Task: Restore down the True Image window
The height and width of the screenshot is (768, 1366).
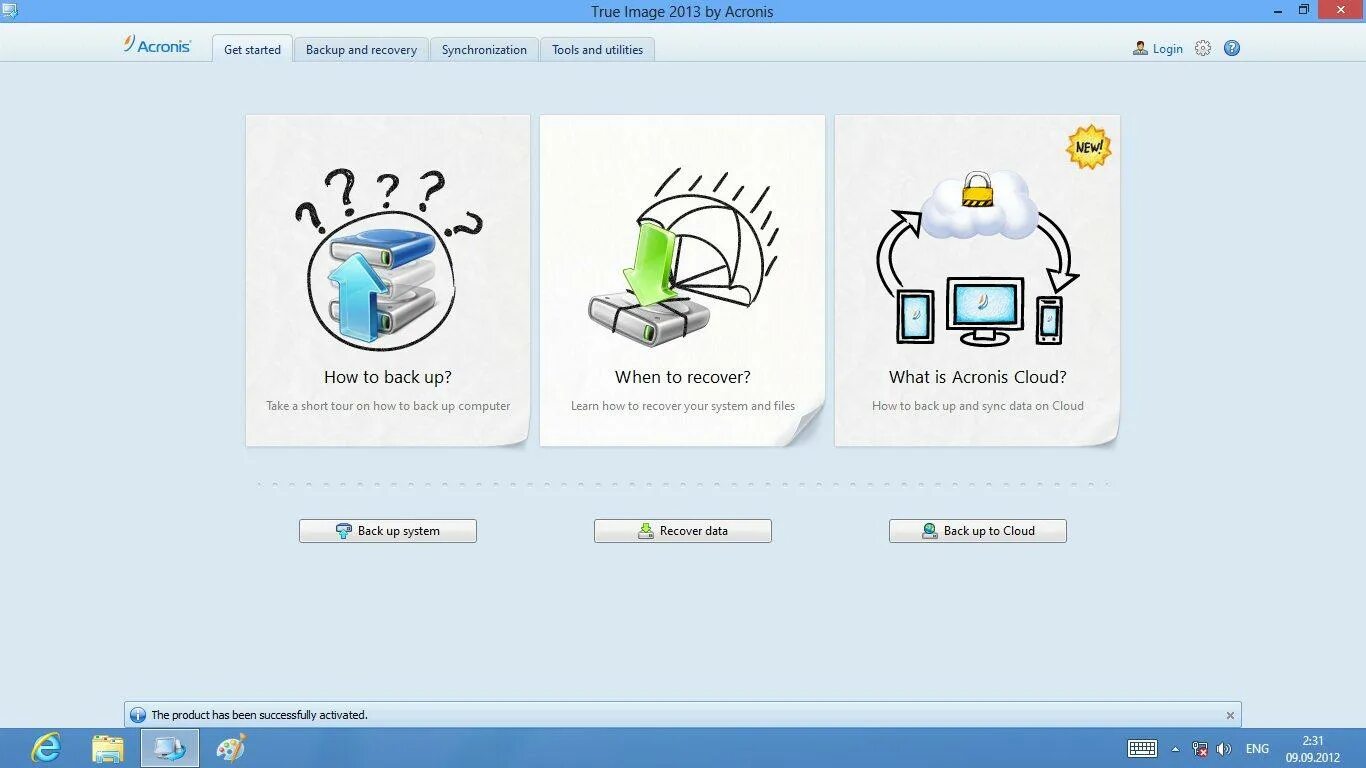Action: pyautogui.click(x=1304, y=10)
